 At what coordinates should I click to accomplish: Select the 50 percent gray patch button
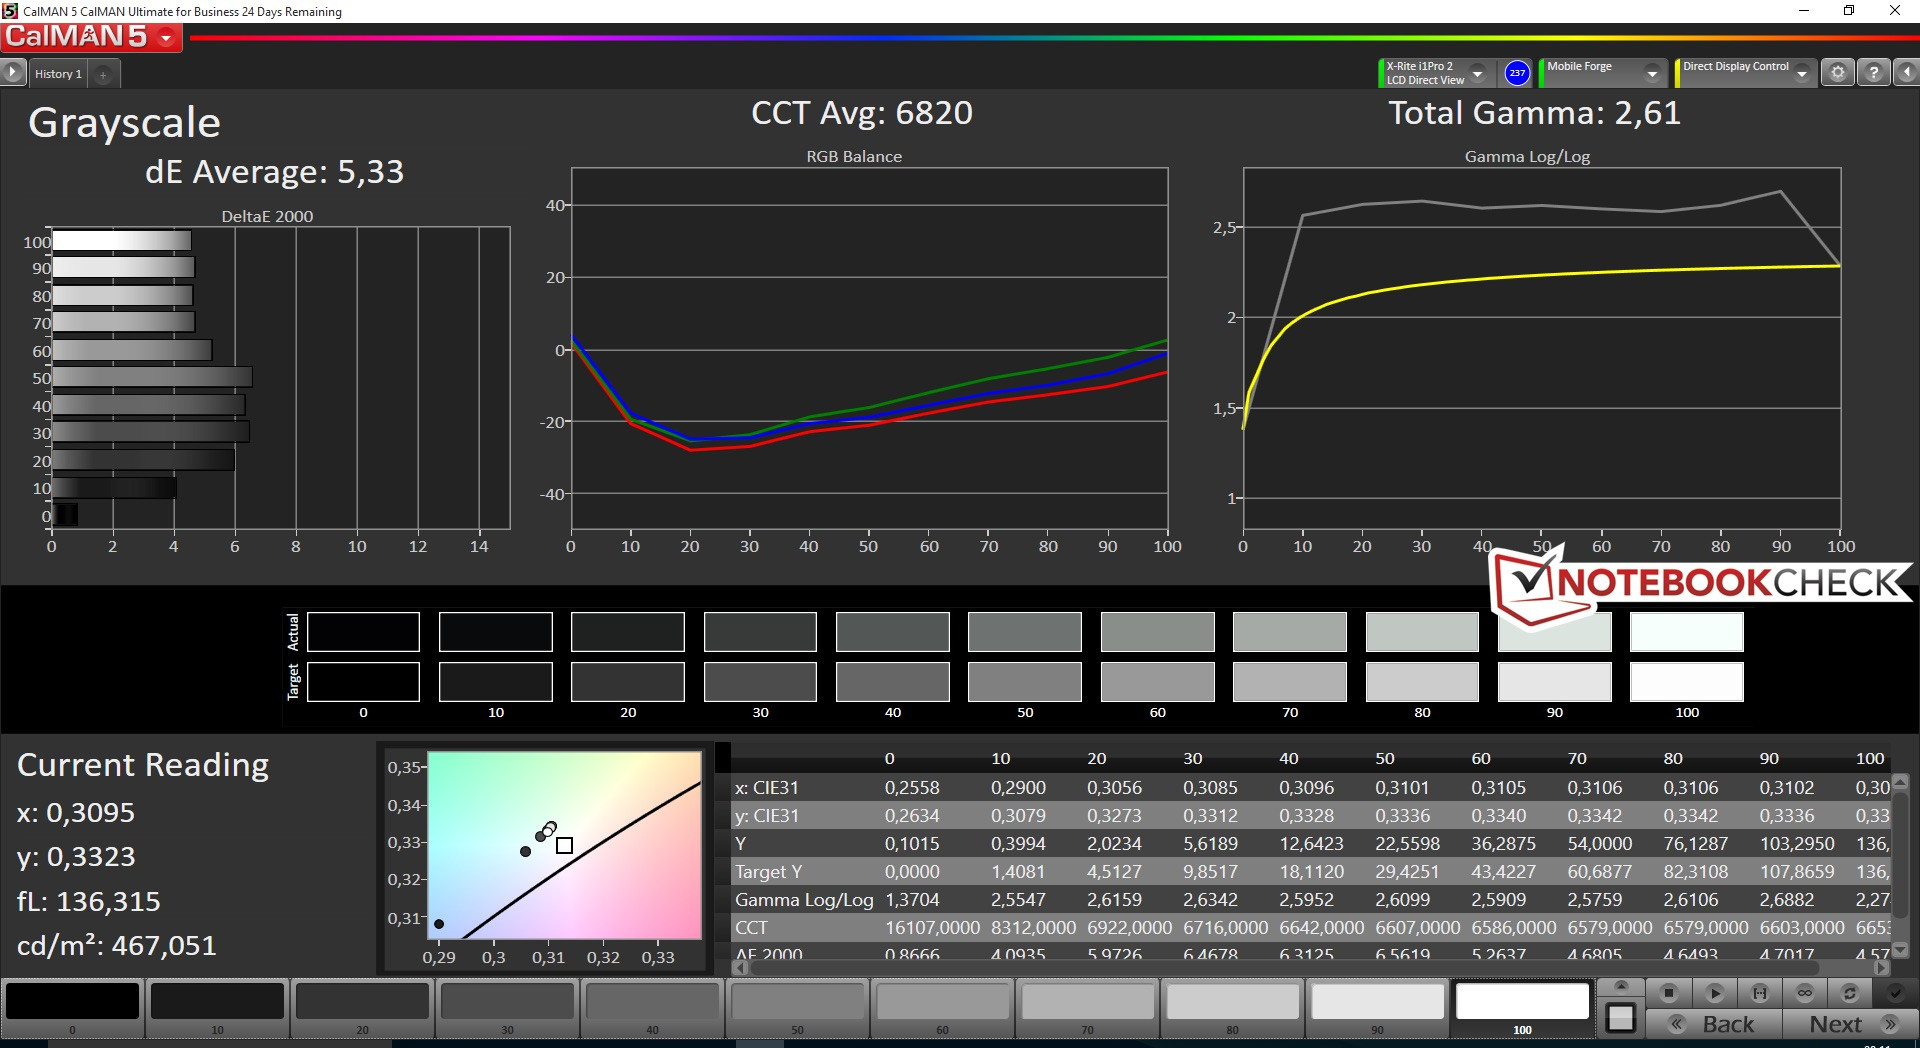797,1008
